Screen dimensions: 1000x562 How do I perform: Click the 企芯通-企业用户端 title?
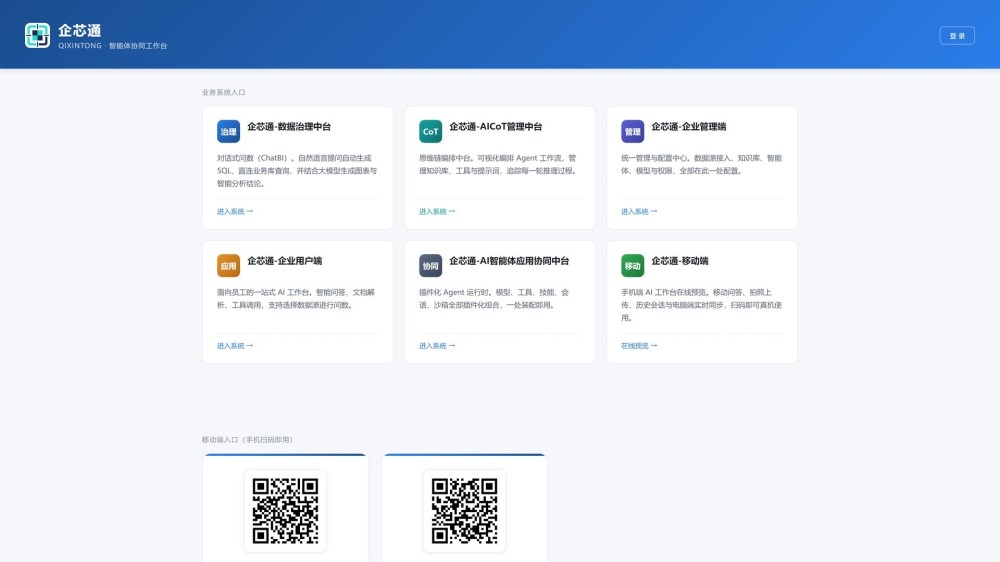click(284, 261)
